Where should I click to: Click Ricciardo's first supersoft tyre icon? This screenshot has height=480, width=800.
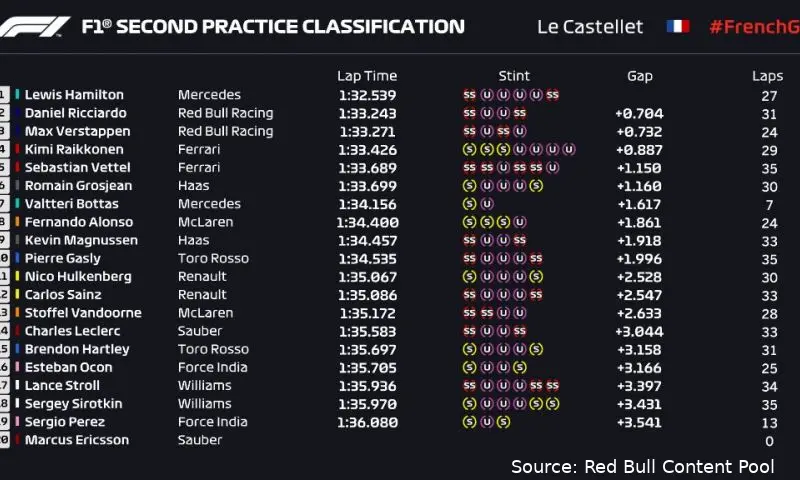469,113
